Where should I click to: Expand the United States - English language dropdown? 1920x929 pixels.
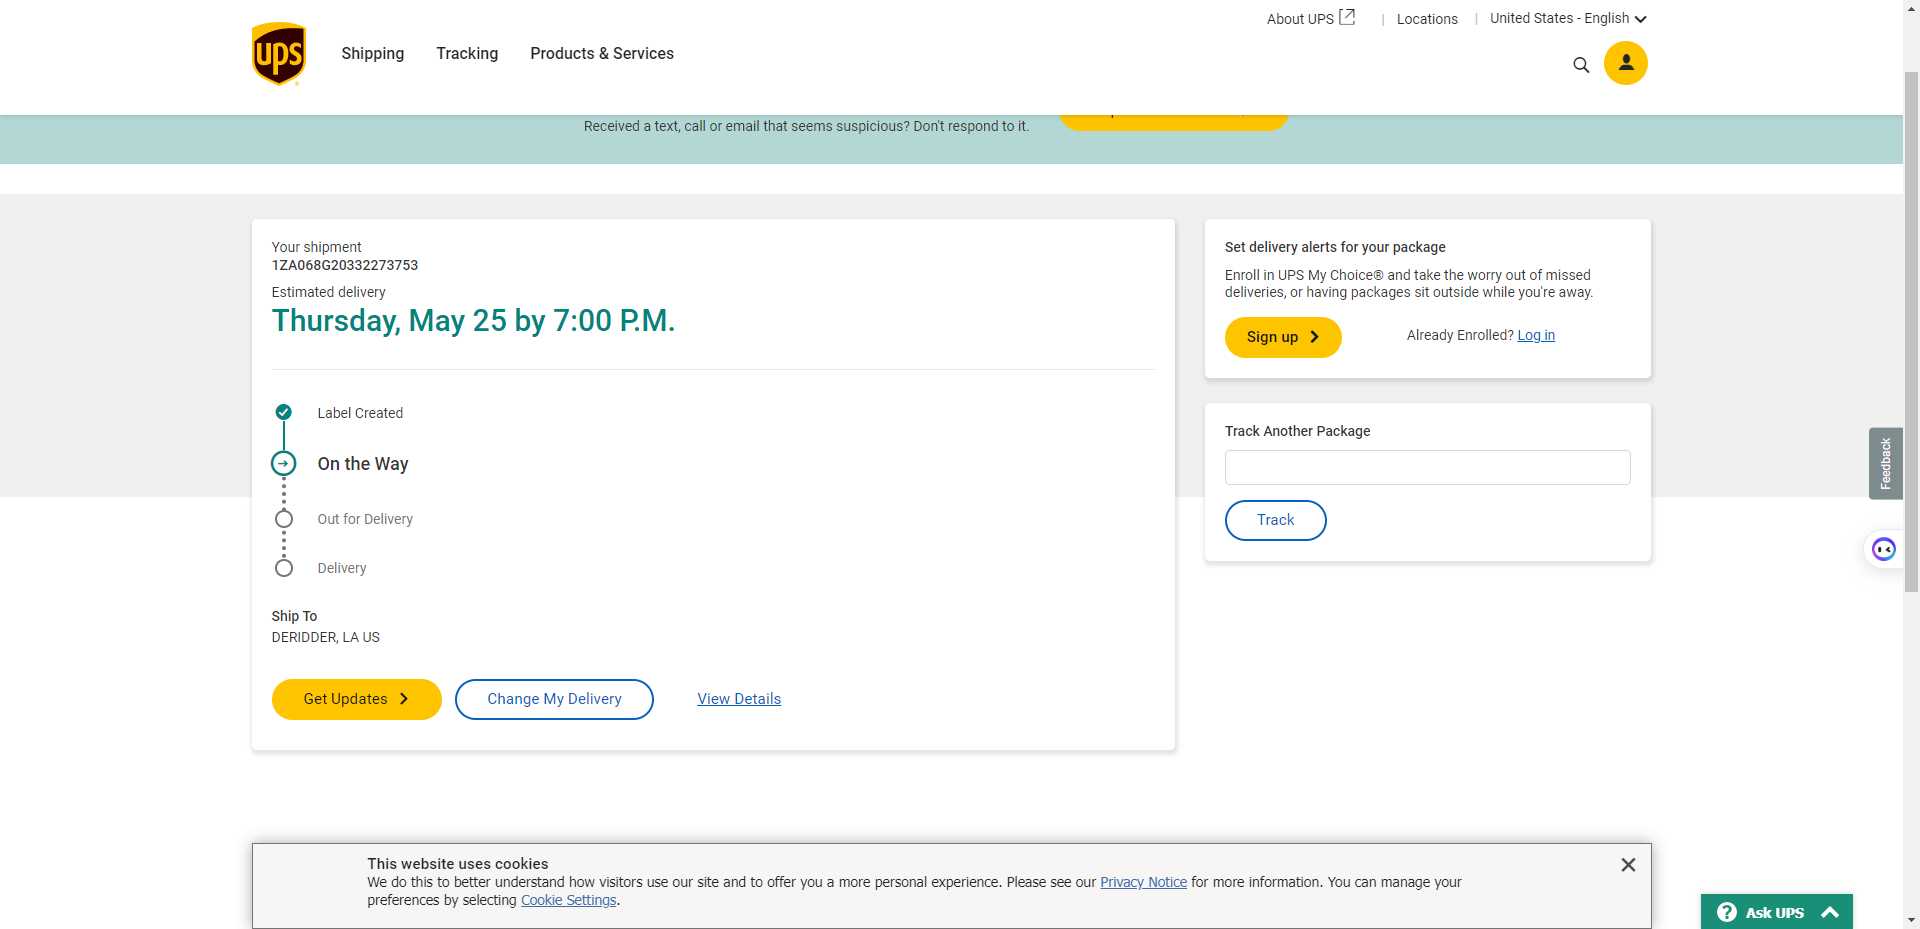1567,18
